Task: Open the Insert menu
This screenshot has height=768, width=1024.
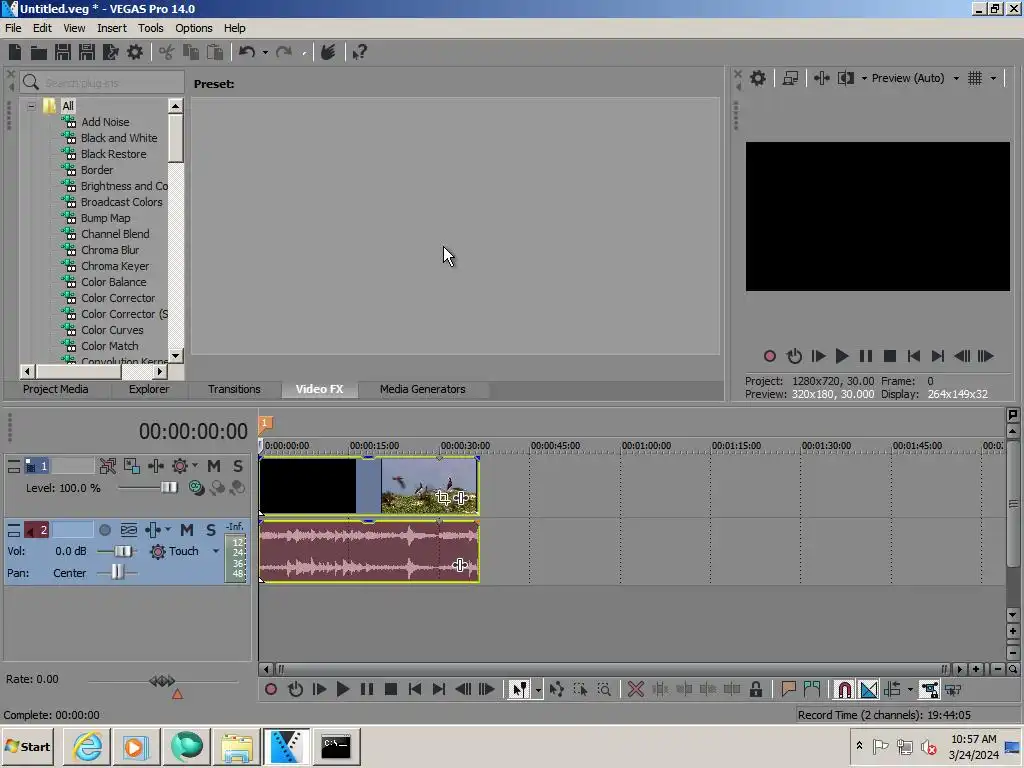Action: coord(112,28)
